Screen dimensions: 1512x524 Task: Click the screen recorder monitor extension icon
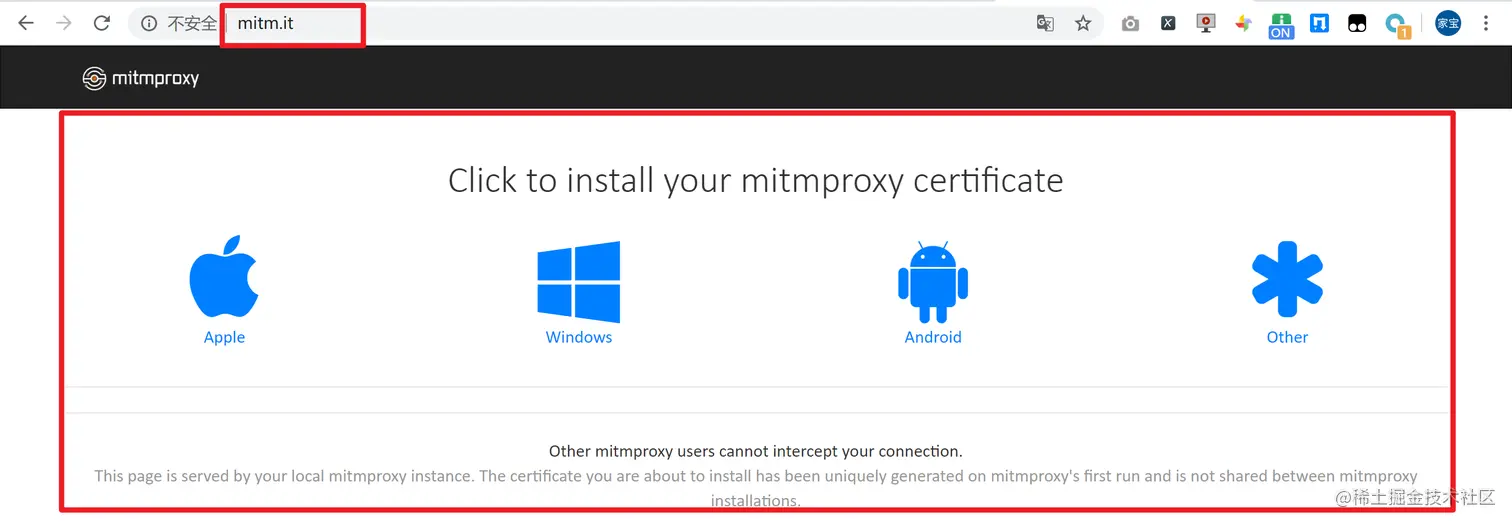point(1206,23)
